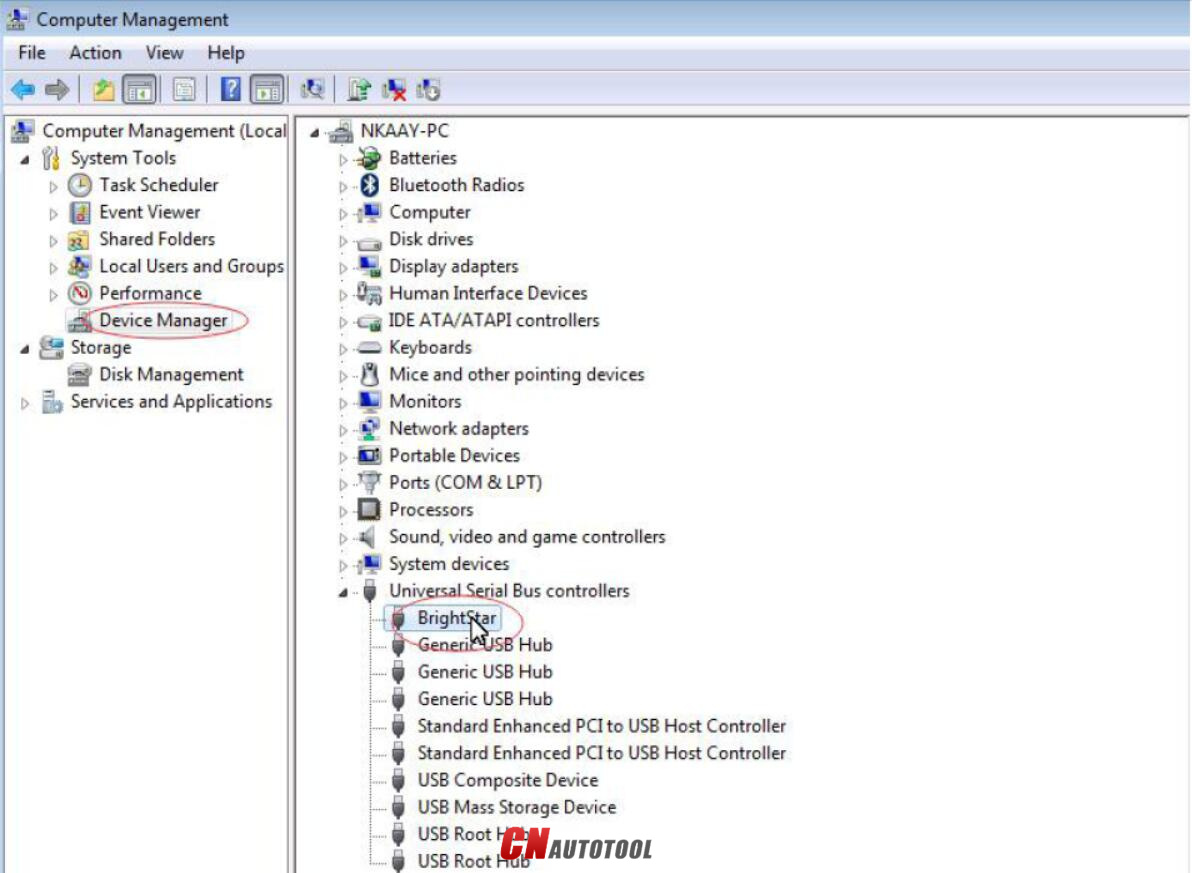Click the Keyboards category icon
This screenshot has width=1192, height=873.
coord(369,348)
